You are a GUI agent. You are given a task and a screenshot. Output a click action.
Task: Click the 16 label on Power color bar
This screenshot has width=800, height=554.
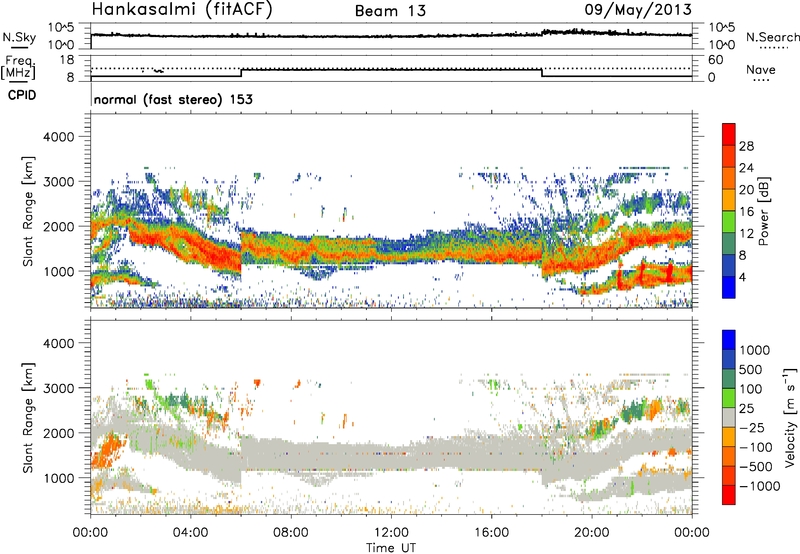pos(746,212)
